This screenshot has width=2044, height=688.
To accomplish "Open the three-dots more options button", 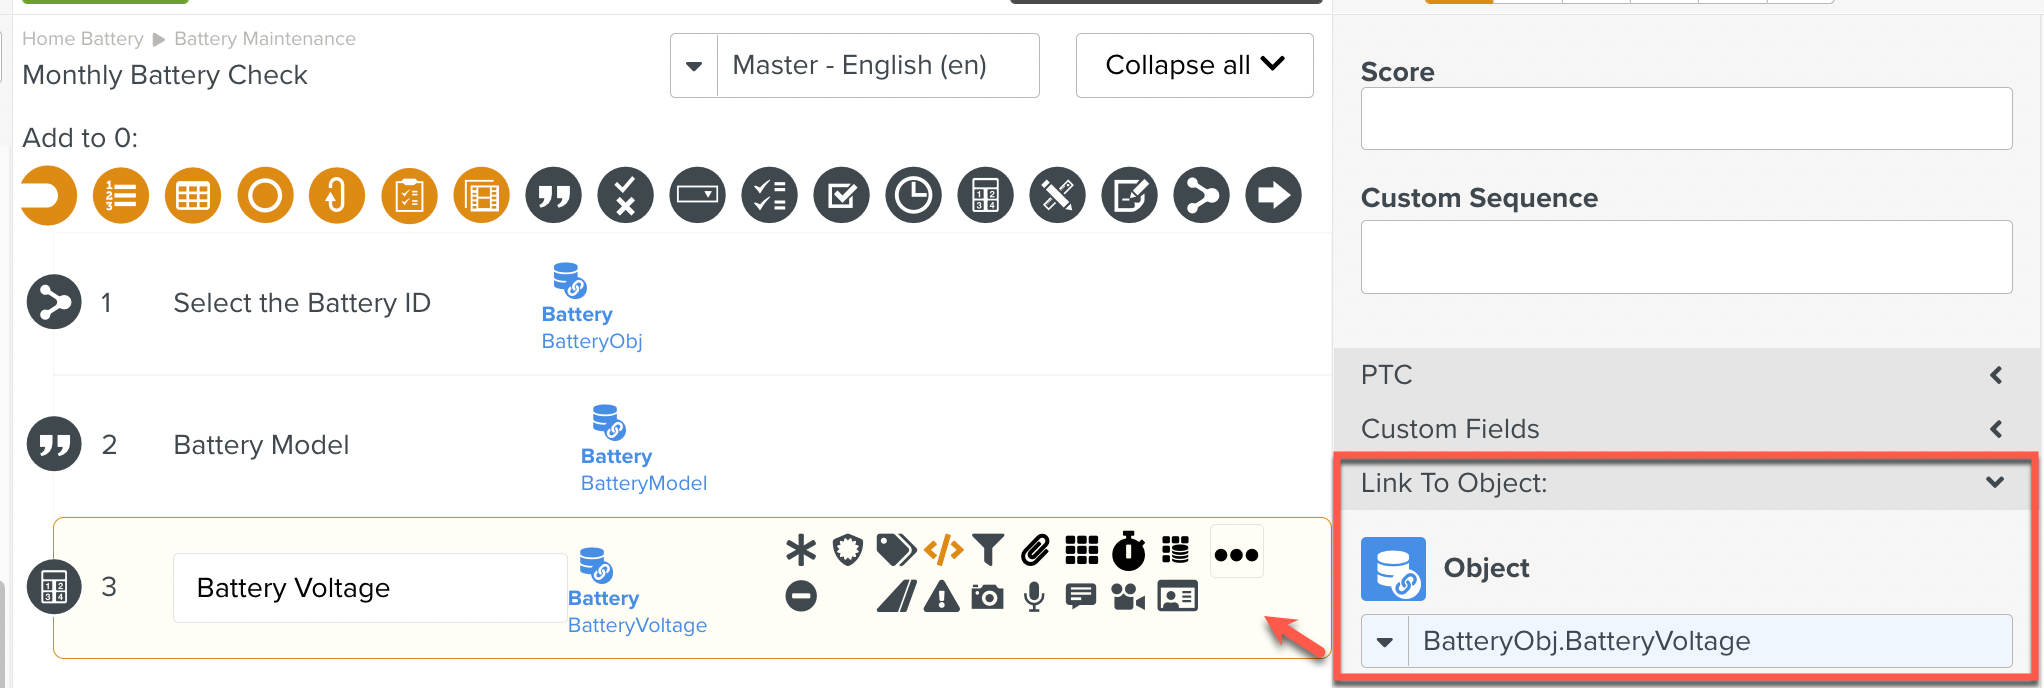I will [x=1236, y=554].
